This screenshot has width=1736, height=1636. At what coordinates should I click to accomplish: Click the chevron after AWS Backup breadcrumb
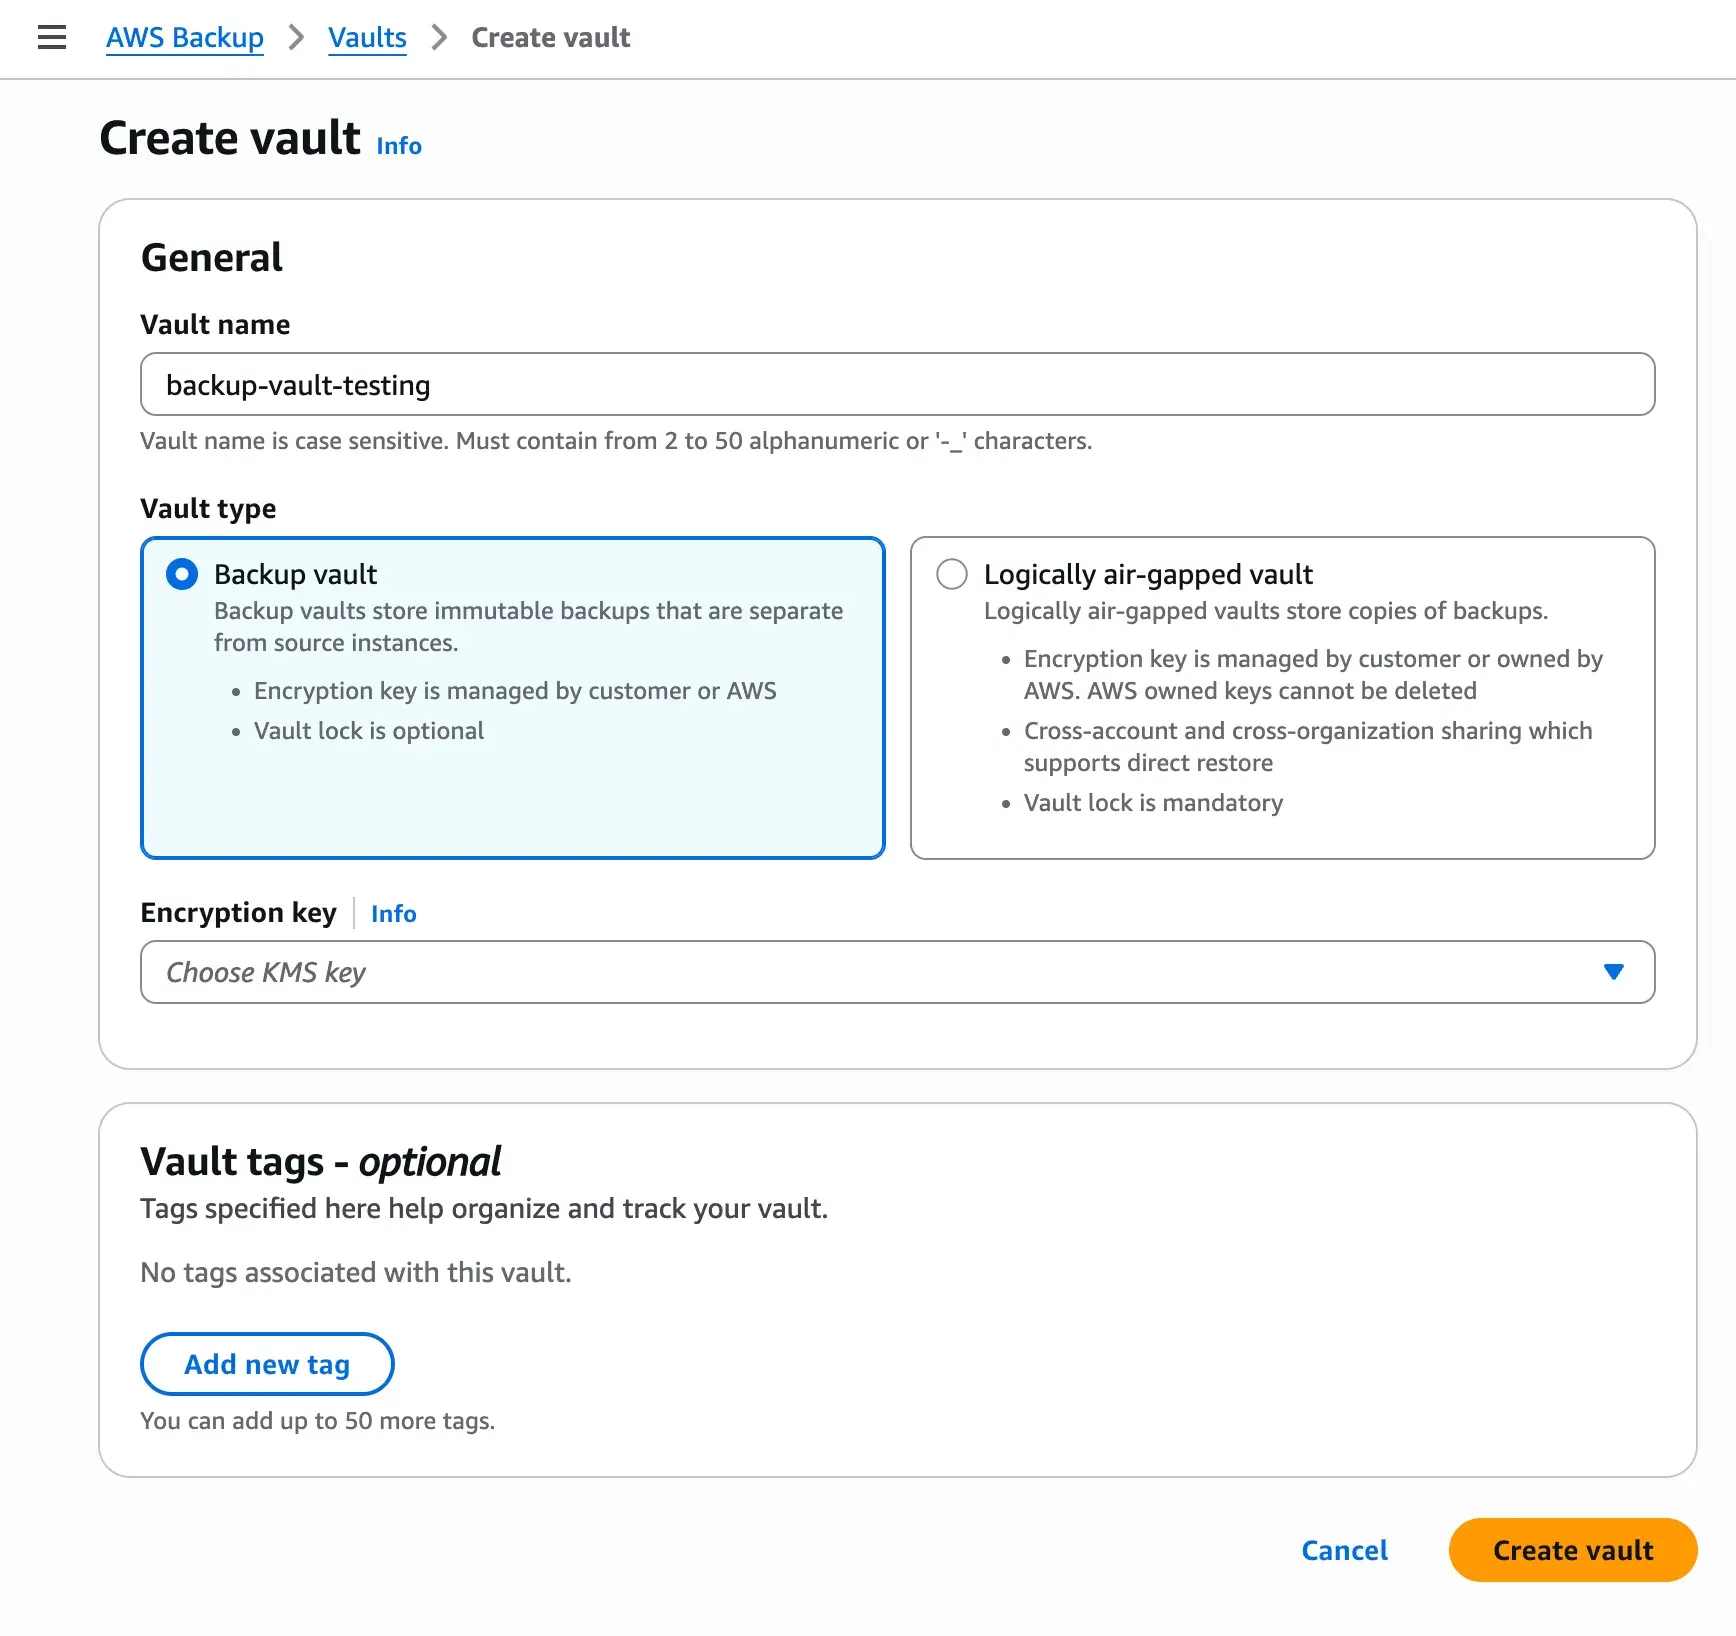tap(296, 38)
